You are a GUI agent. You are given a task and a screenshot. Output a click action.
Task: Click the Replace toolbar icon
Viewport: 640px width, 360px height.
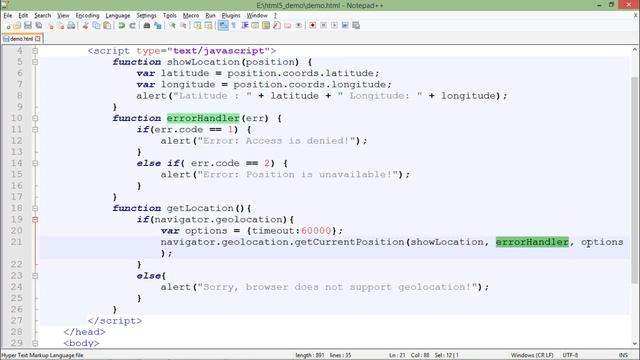(158, 26)
